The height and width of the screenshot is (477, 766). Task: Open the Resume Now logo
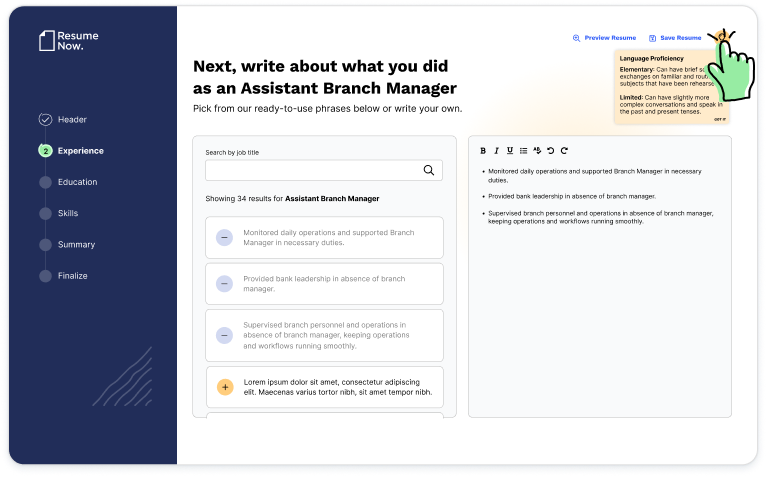[x=68, y=41]
